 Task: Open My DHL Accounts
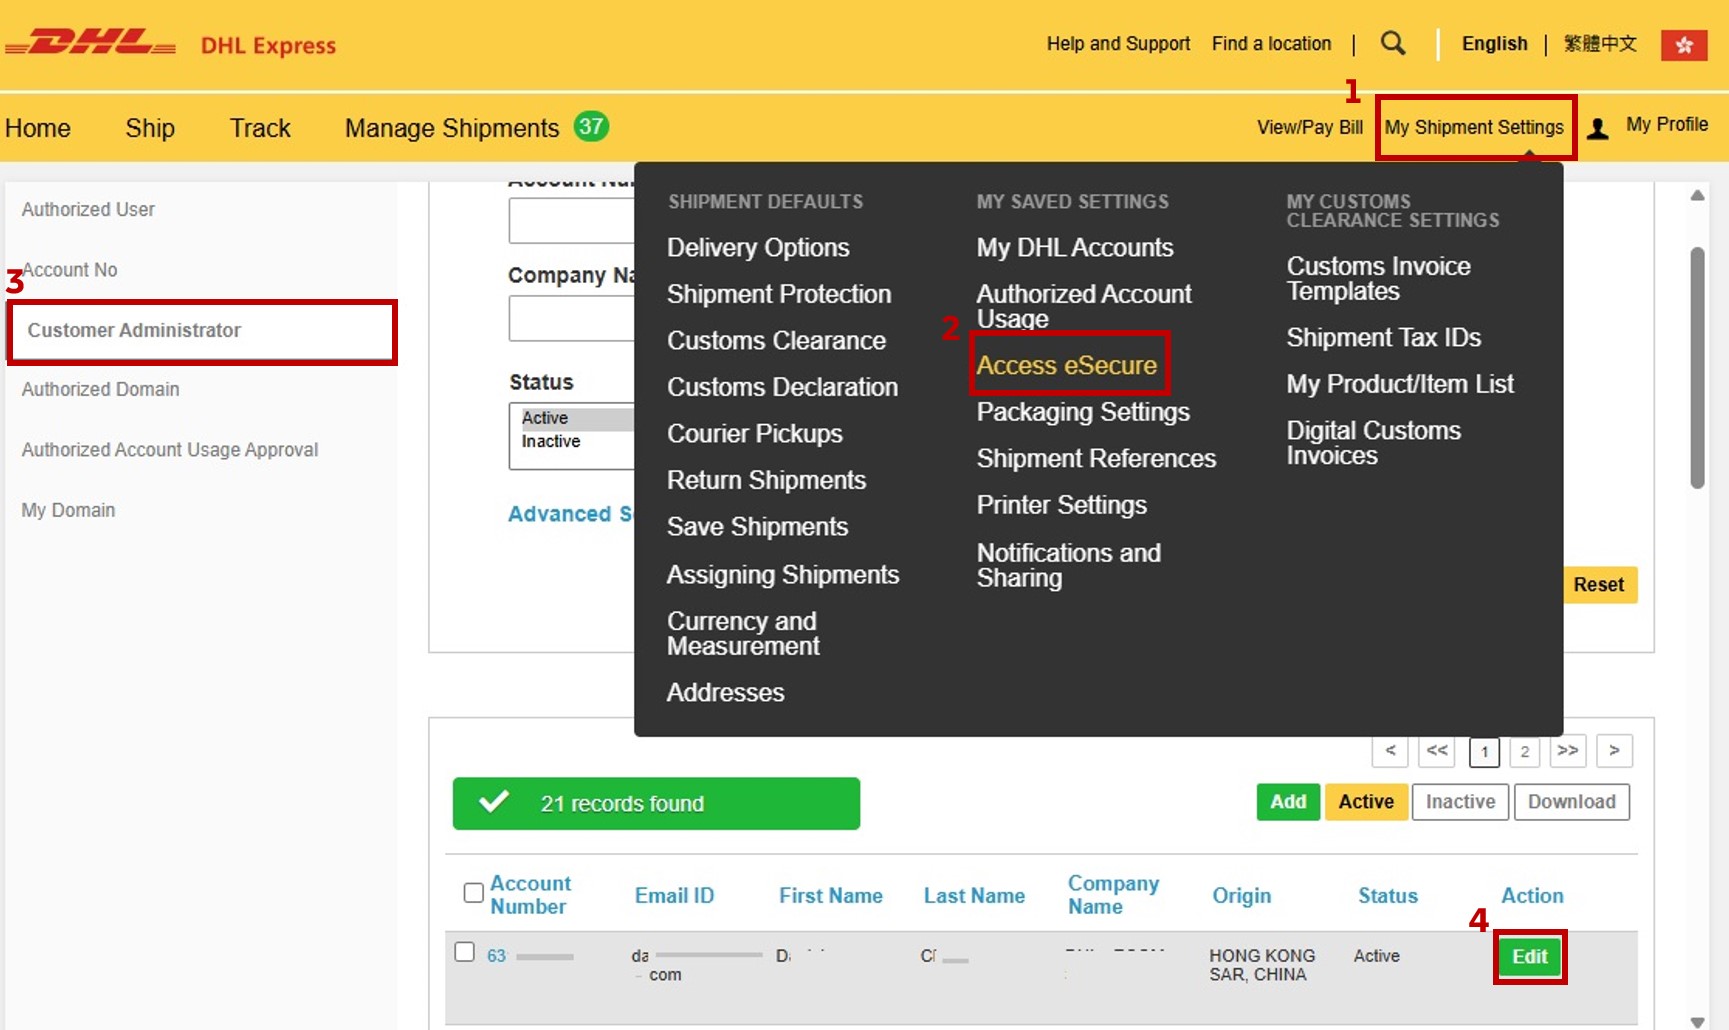click(1075, 247)
